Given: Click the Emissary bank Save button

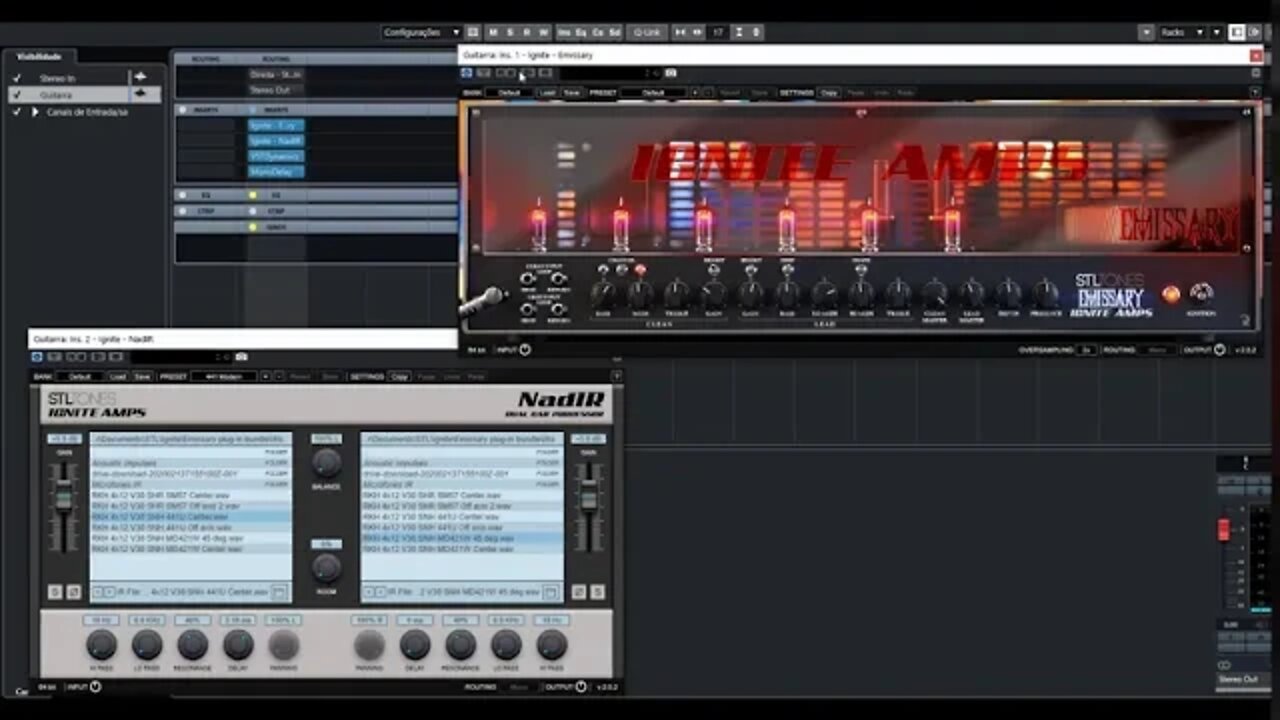Looking at the screenshot, I should pyautogui.click(x=571, y=93).
